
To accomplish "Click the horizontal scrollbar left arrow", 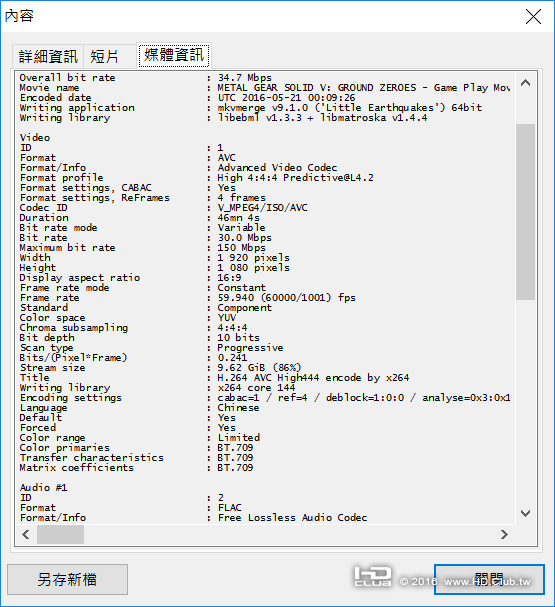I will pyautogui.click(x=26, y=535).
